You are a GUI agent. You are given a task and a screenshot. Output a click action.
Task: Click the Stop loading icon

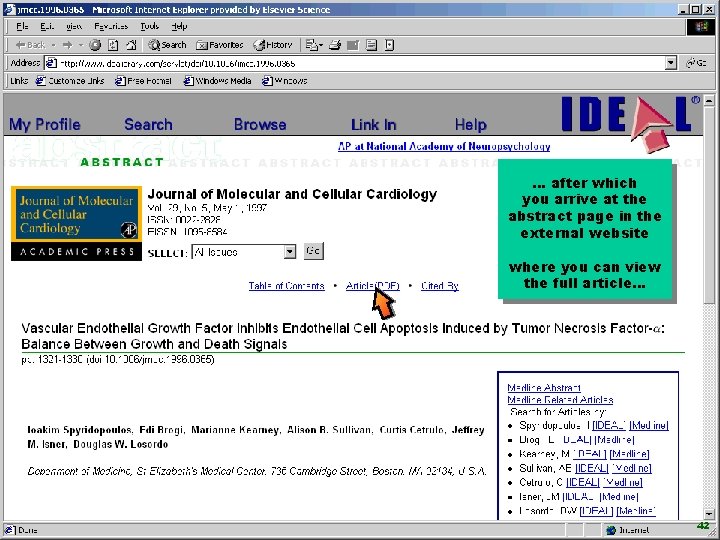(x=95, y=45)
